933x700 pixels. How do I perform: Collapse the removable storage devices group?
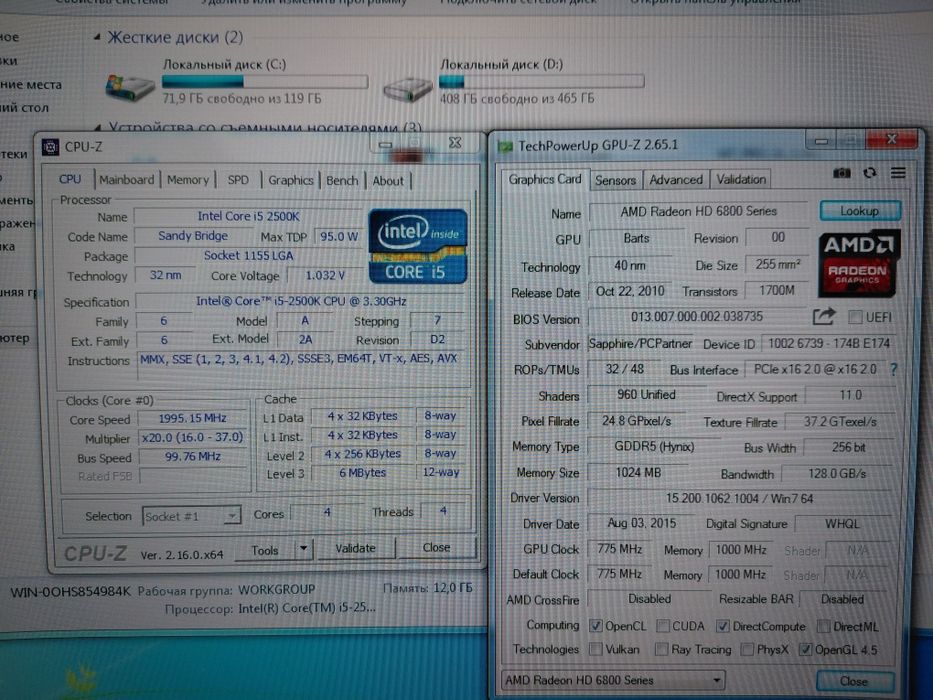[x=98, y=127]
